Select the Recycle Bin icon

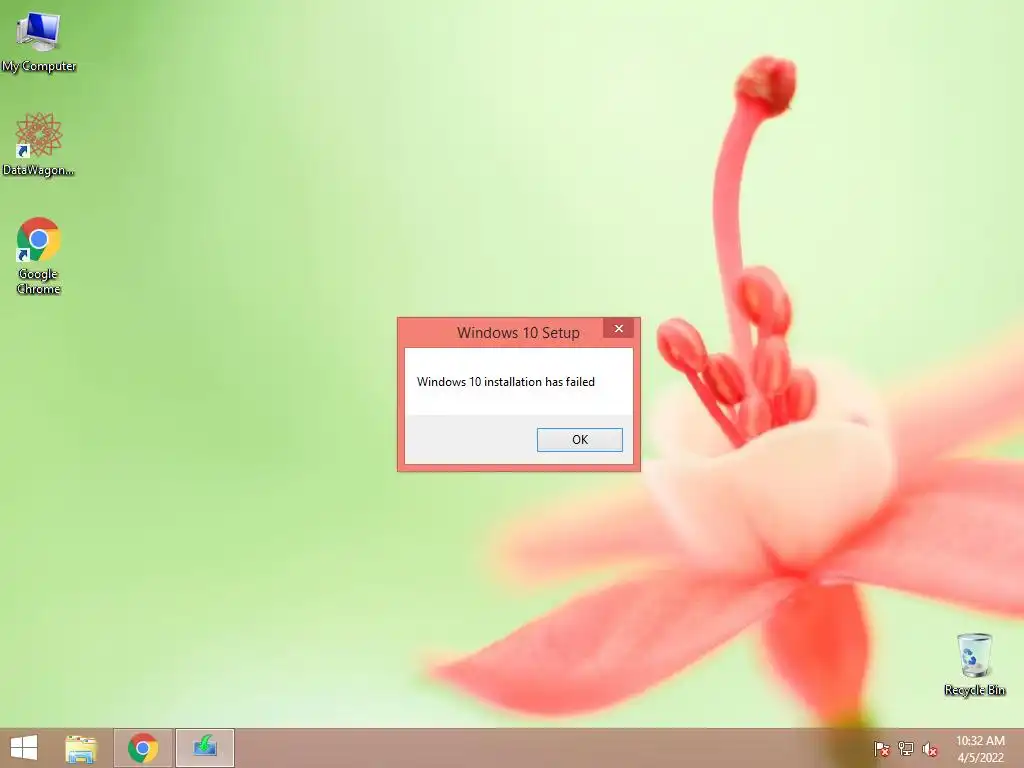tap(974, 664)
